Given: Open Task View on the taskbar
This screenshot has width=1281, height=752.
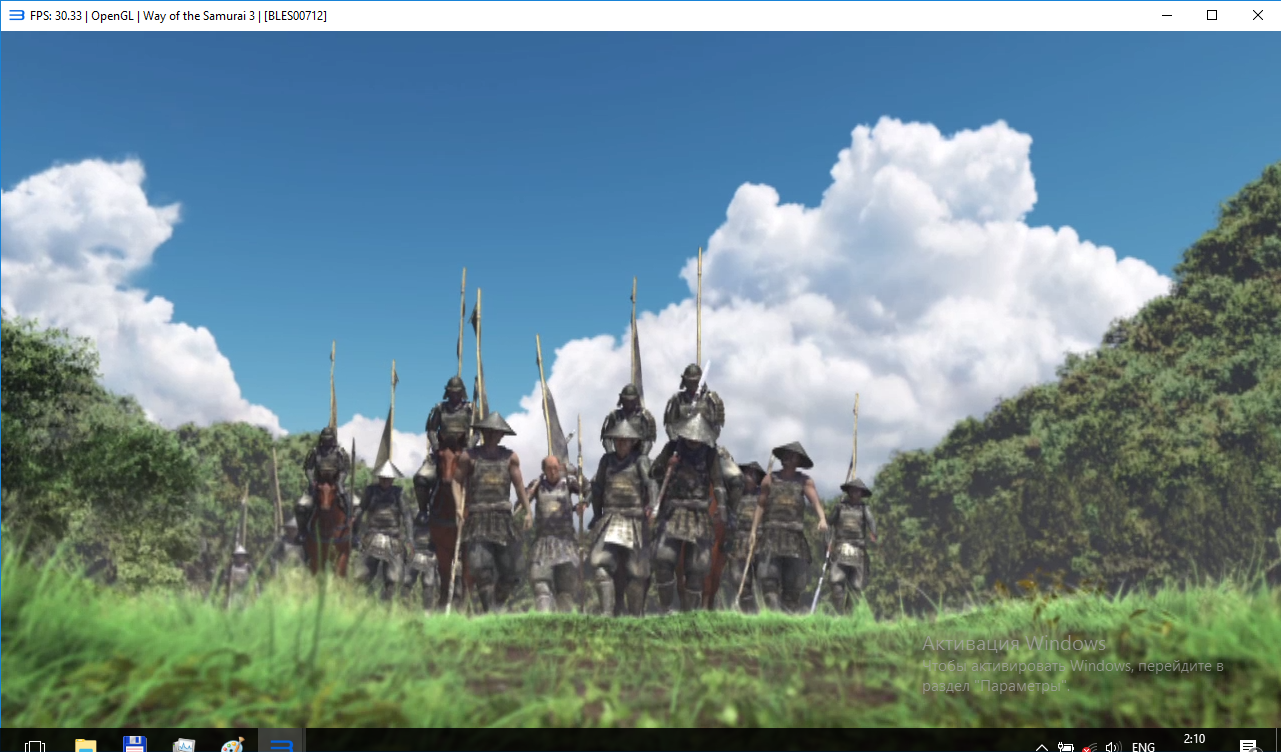Looking at the screenshot, I should coord(34,745).
